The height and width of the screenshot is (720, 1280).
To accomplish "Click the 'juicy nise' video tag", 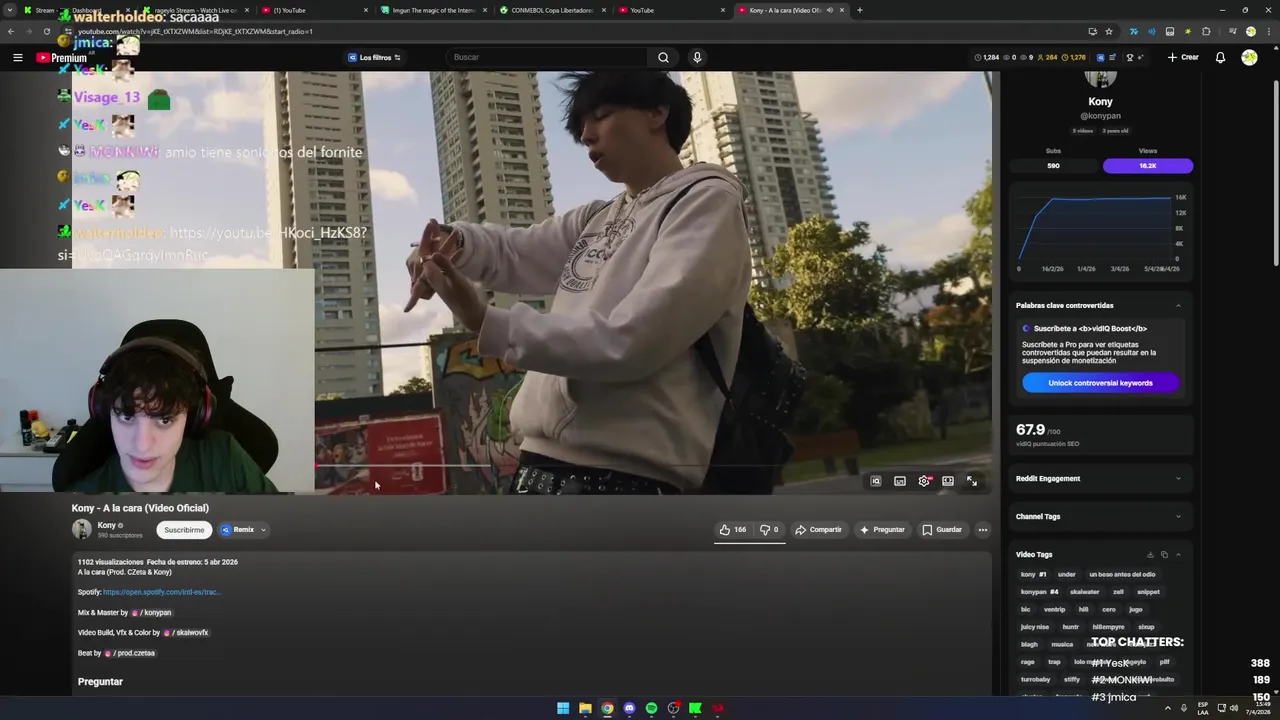I will click(x=1034, y=627).
